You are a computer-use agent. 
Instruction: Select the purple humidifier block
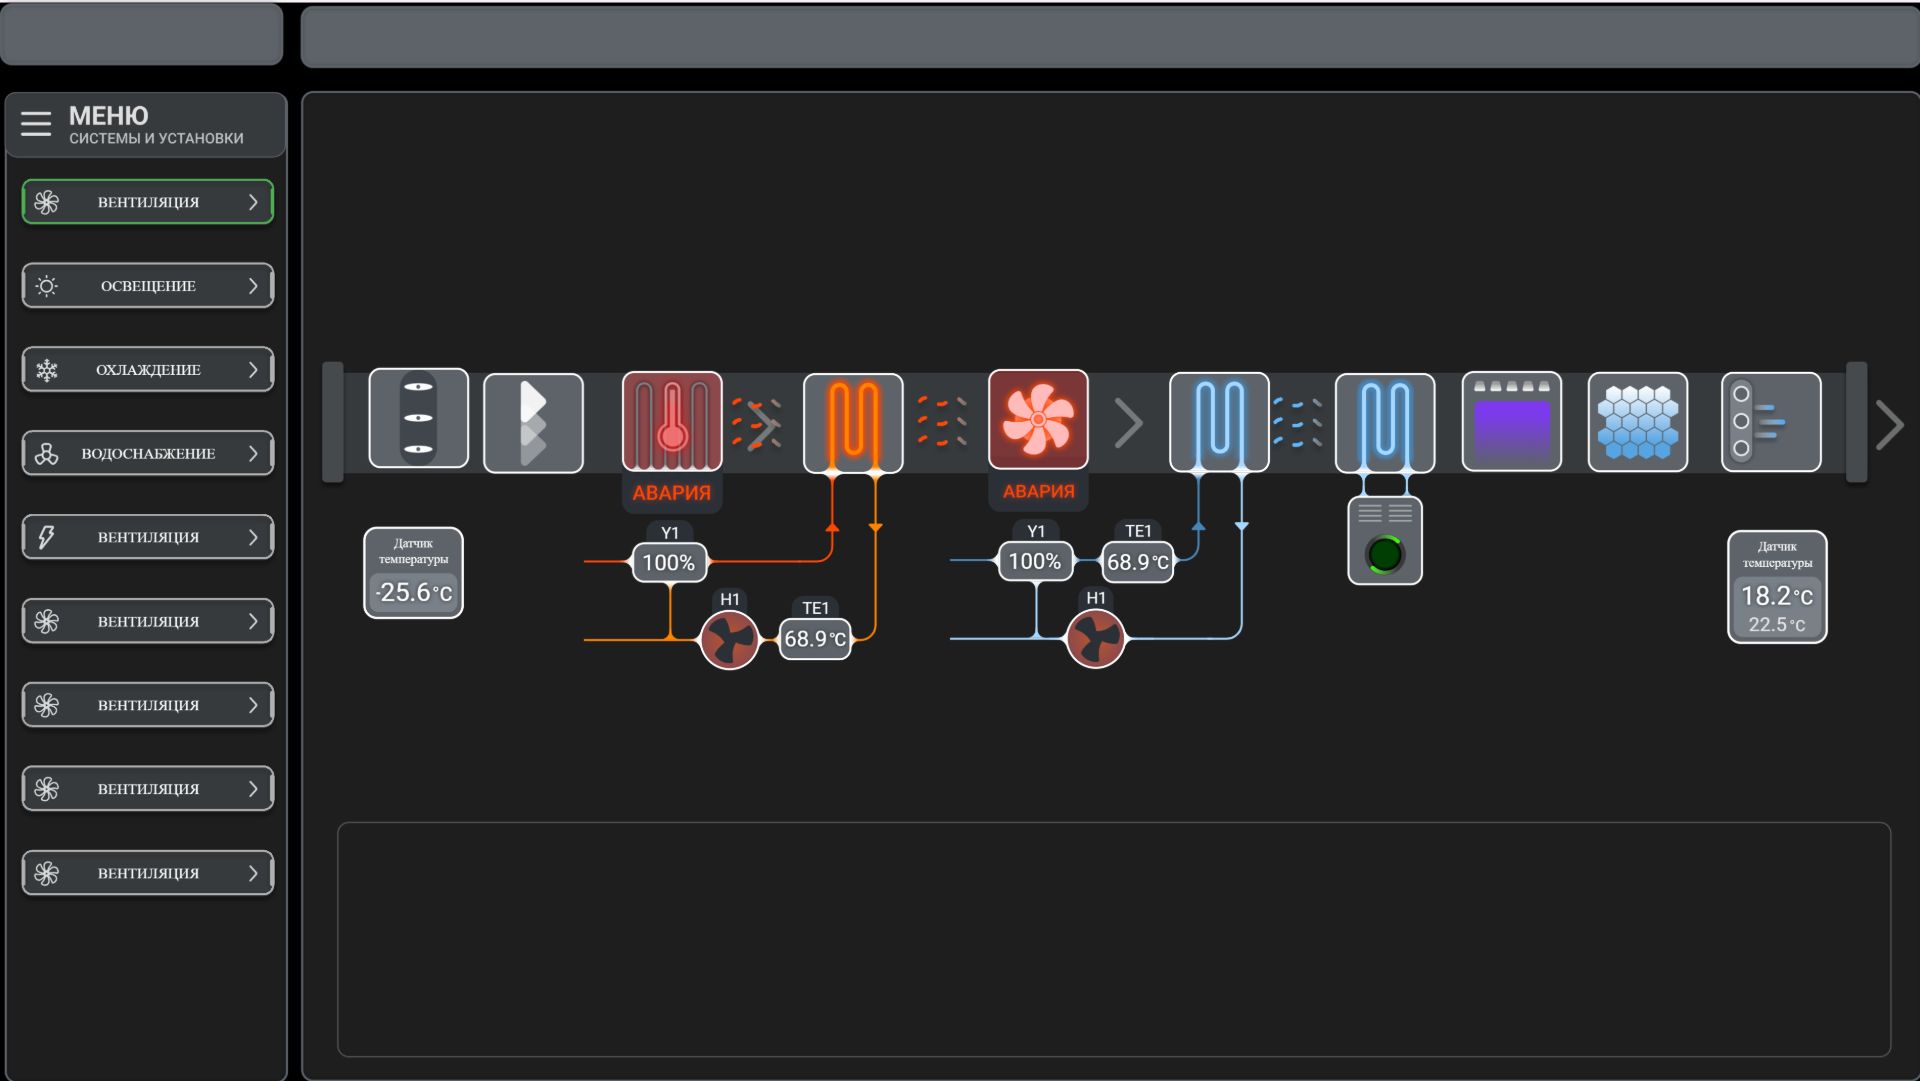pyautogui.click(x=1510, y=422)
